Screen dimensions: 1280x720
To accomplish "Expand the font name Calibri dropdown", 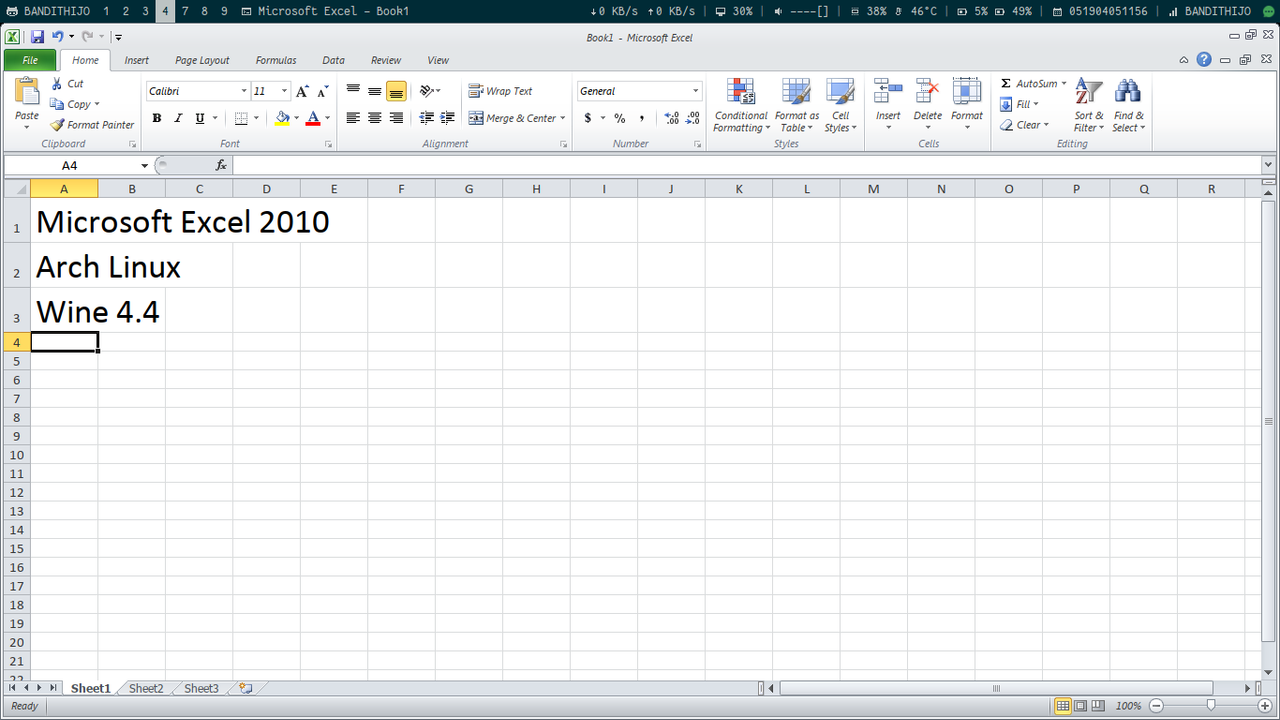I will 243,91.
